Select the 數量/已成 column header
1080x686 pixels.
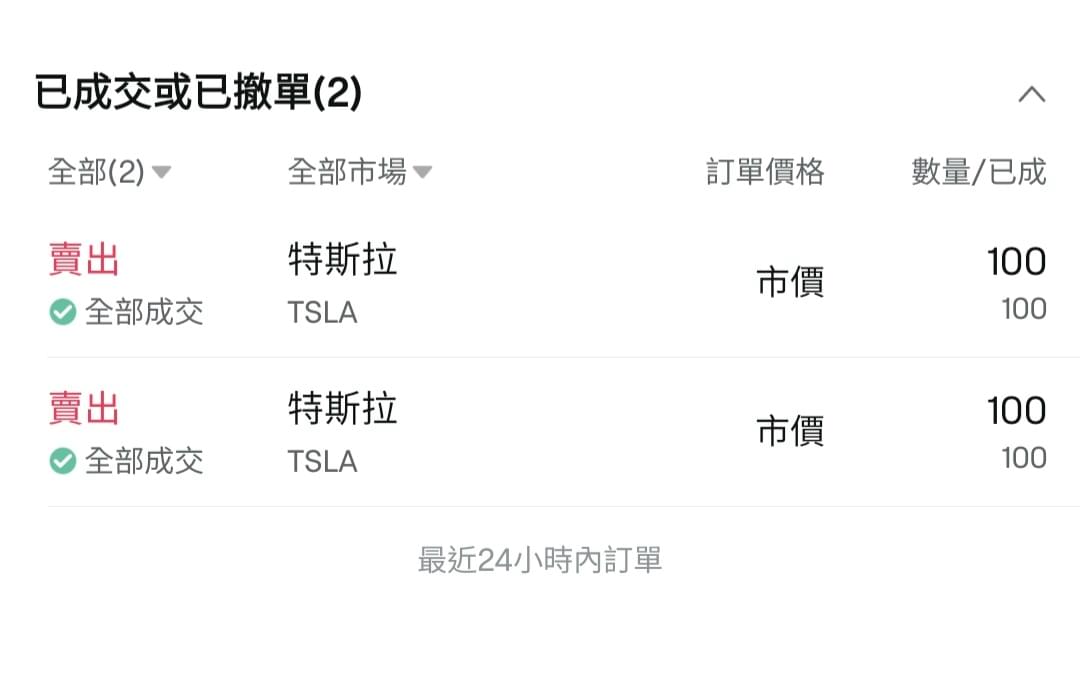pyautogui.click(x=979, y=172)
